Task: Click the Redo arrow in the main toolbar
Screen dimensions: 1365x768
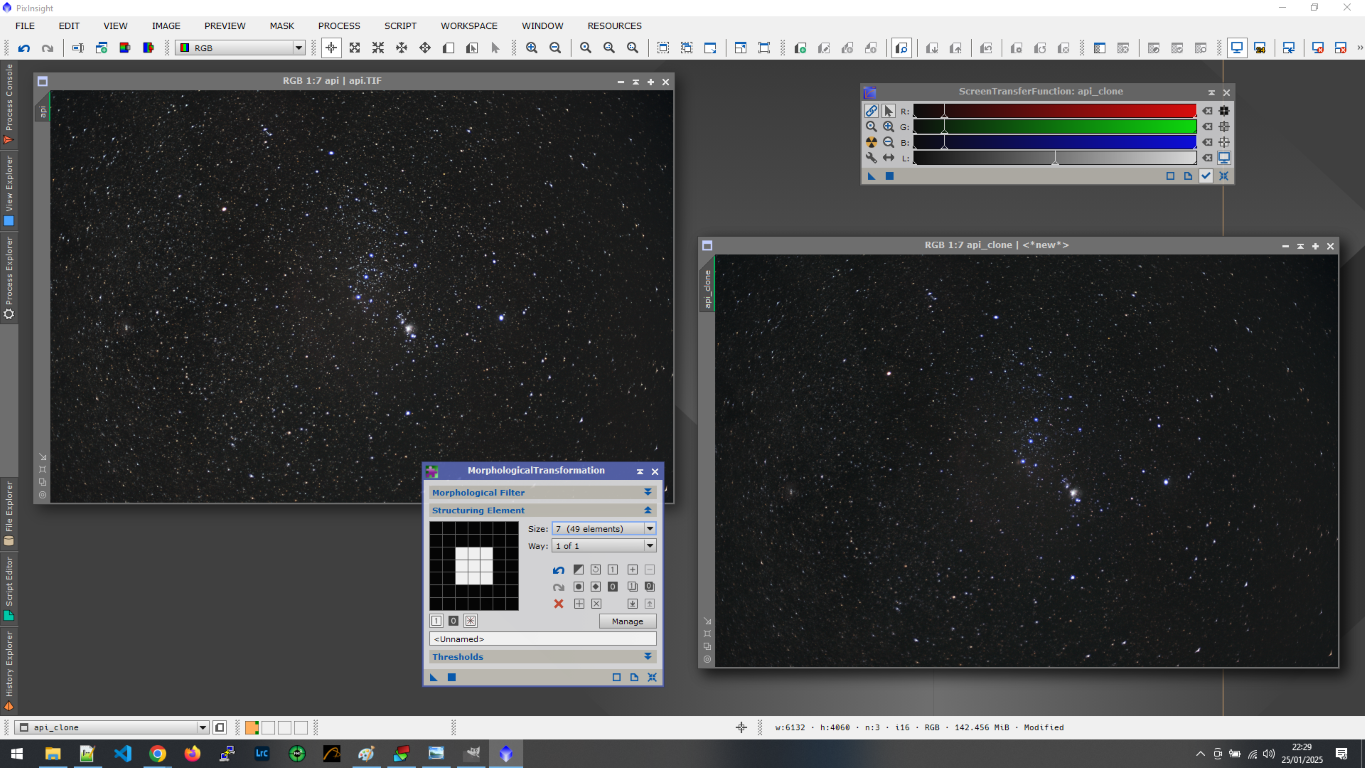Action: tap(47, 47)
